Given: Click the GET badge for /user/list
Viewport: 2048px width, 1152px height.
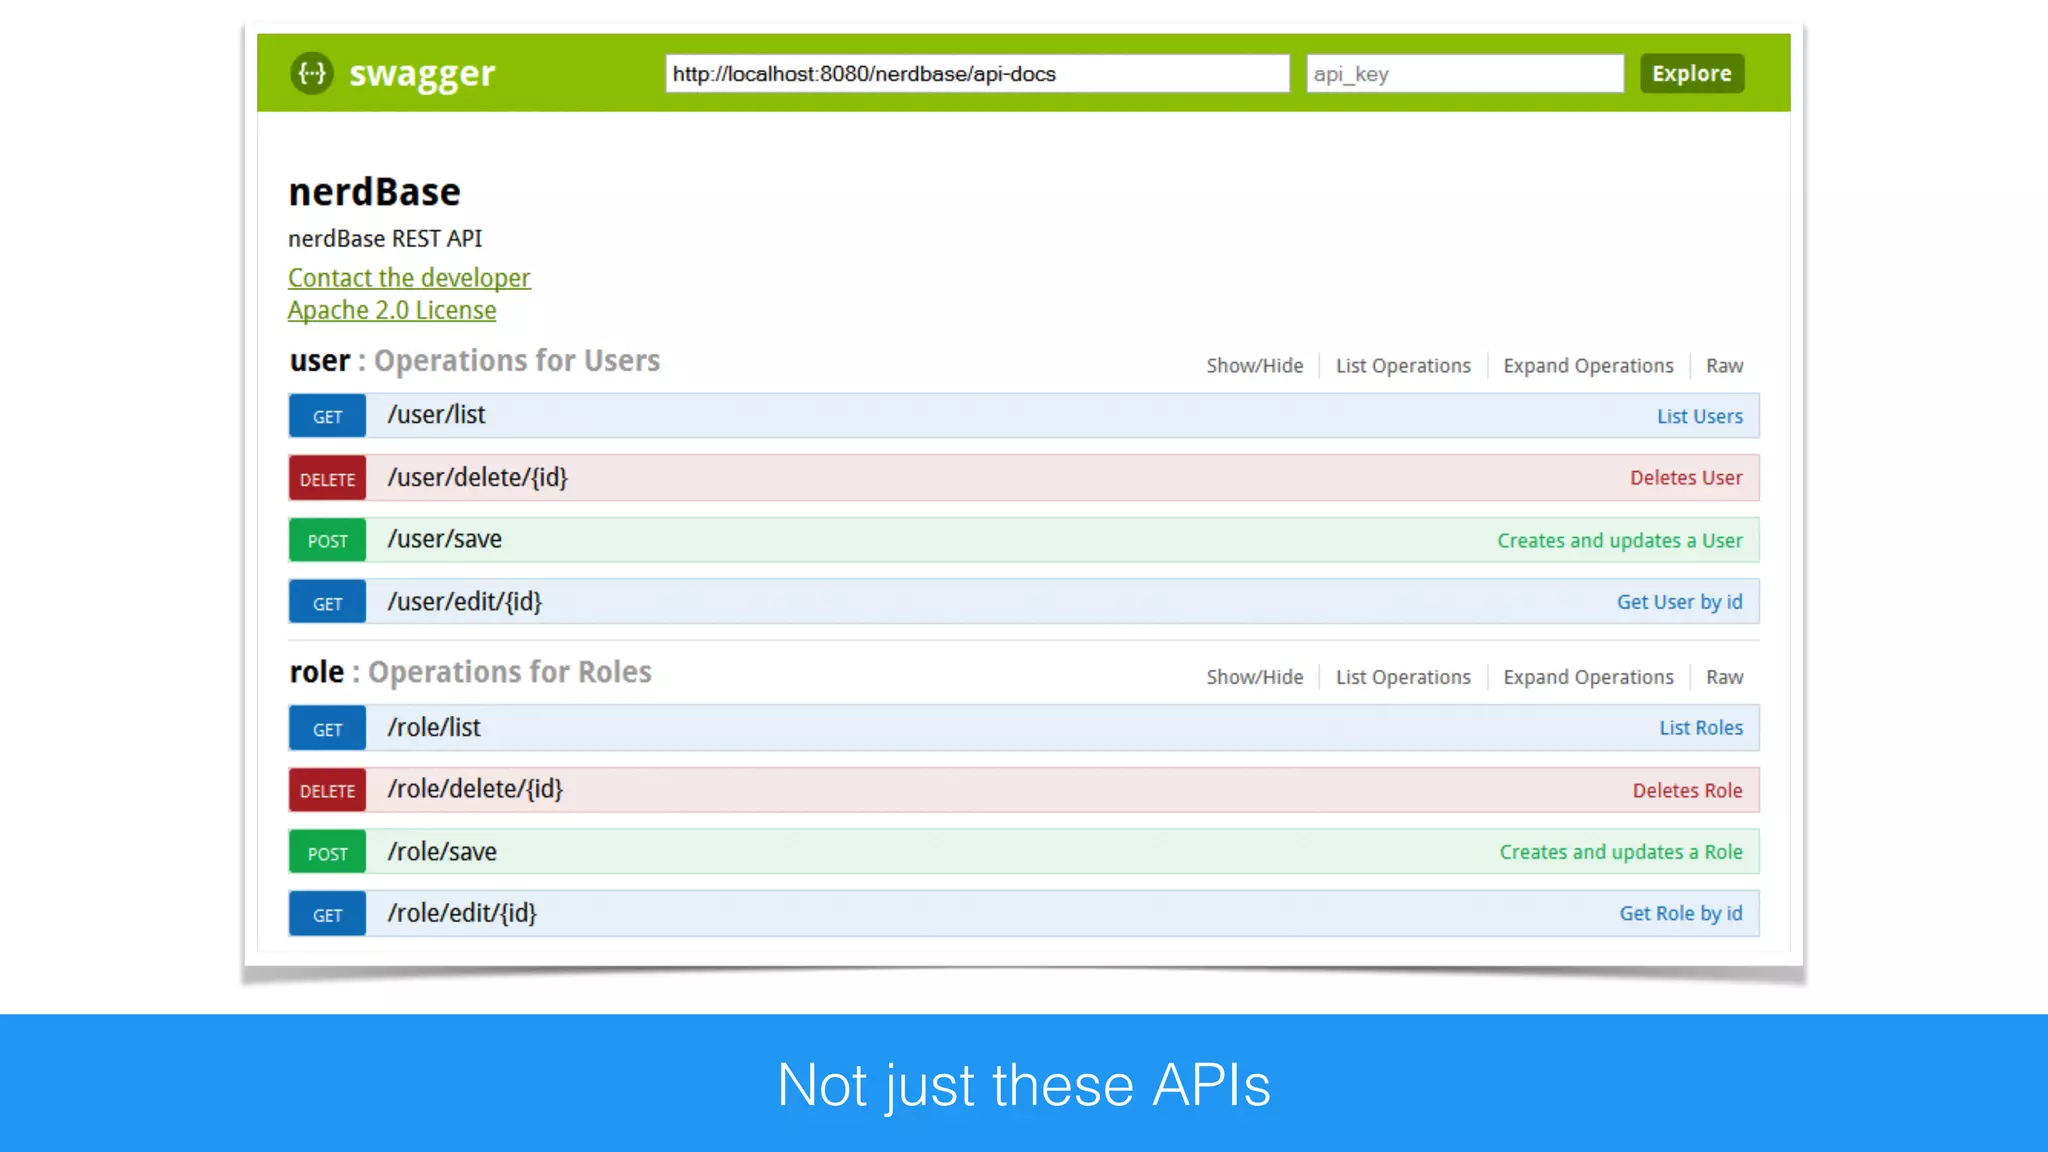Looking at the screenshot, I should 327,416.
